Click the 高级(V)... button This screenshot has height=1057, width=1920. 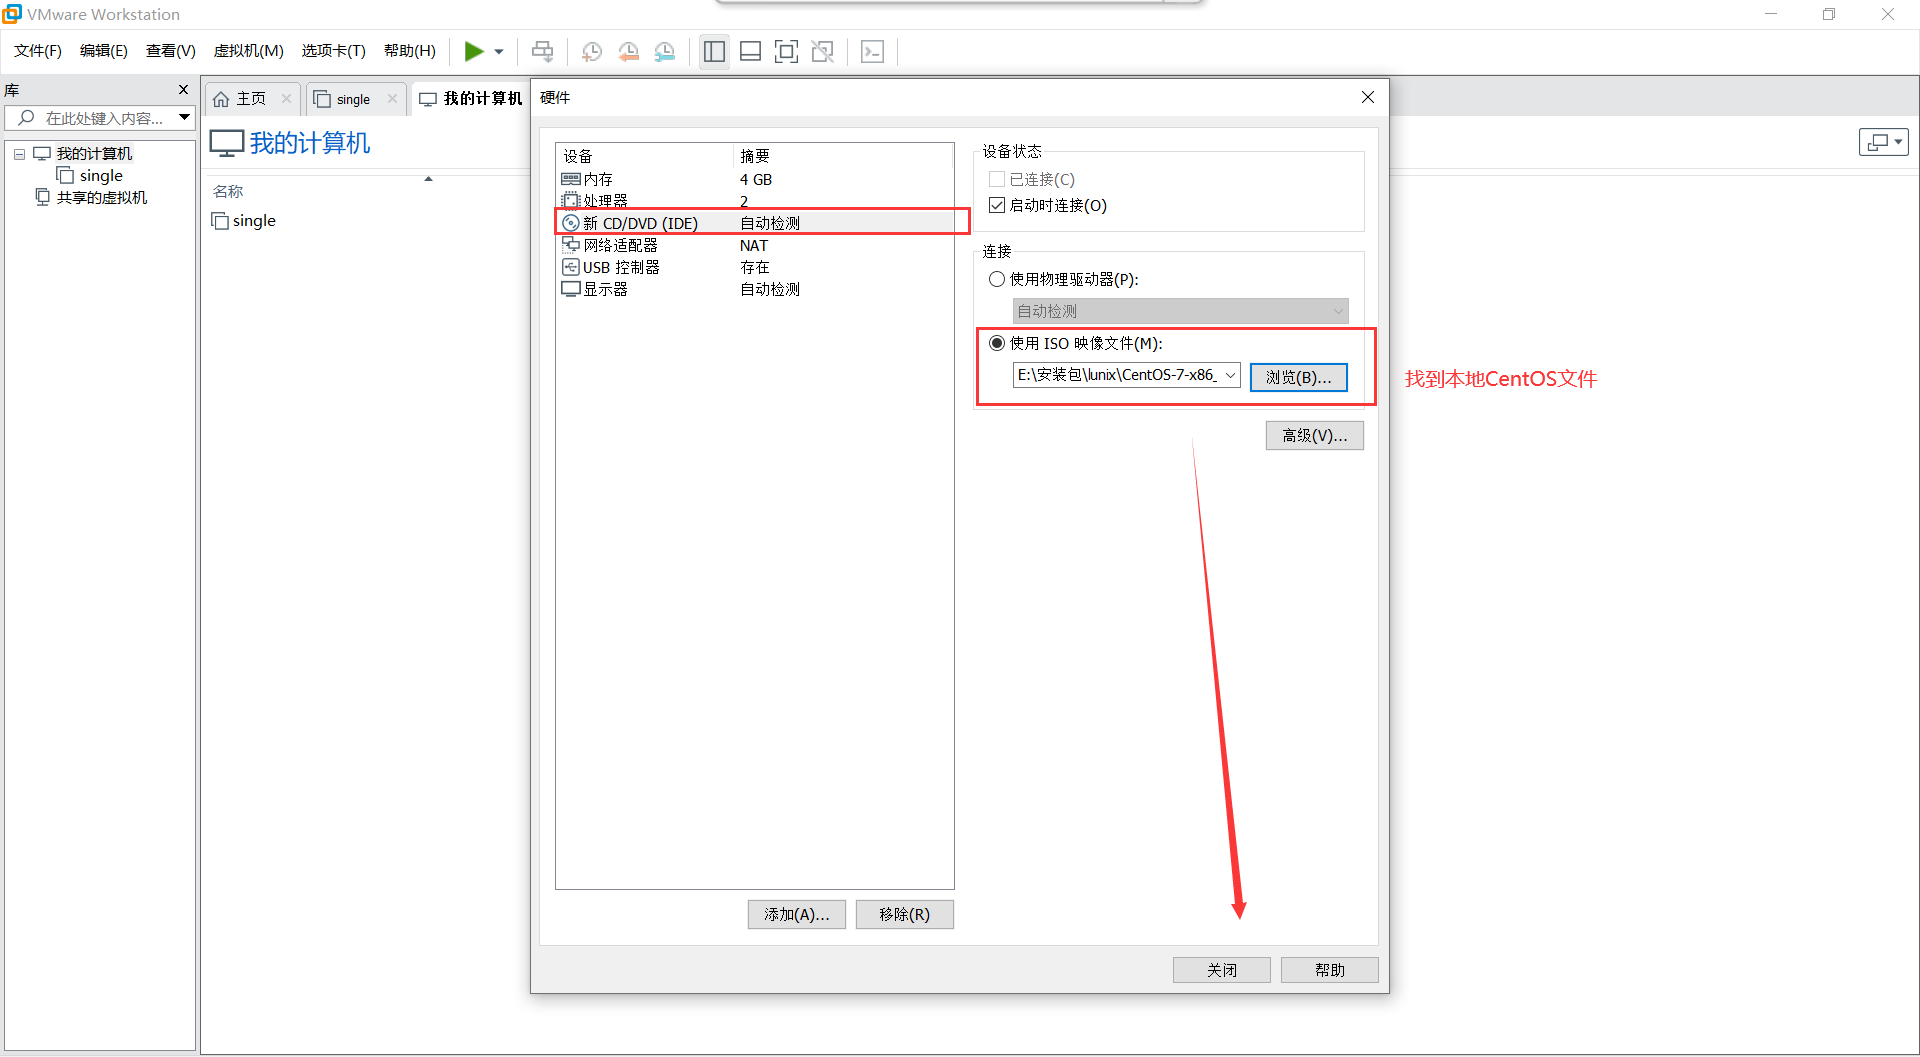coord(1314,435)
